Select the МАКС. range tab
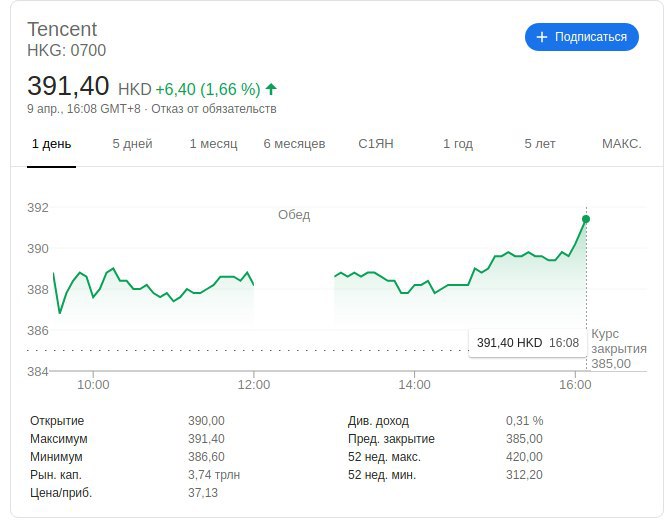The height and width of the screenshot is (523, 664). pyautogui.click(x=622, y=144)
